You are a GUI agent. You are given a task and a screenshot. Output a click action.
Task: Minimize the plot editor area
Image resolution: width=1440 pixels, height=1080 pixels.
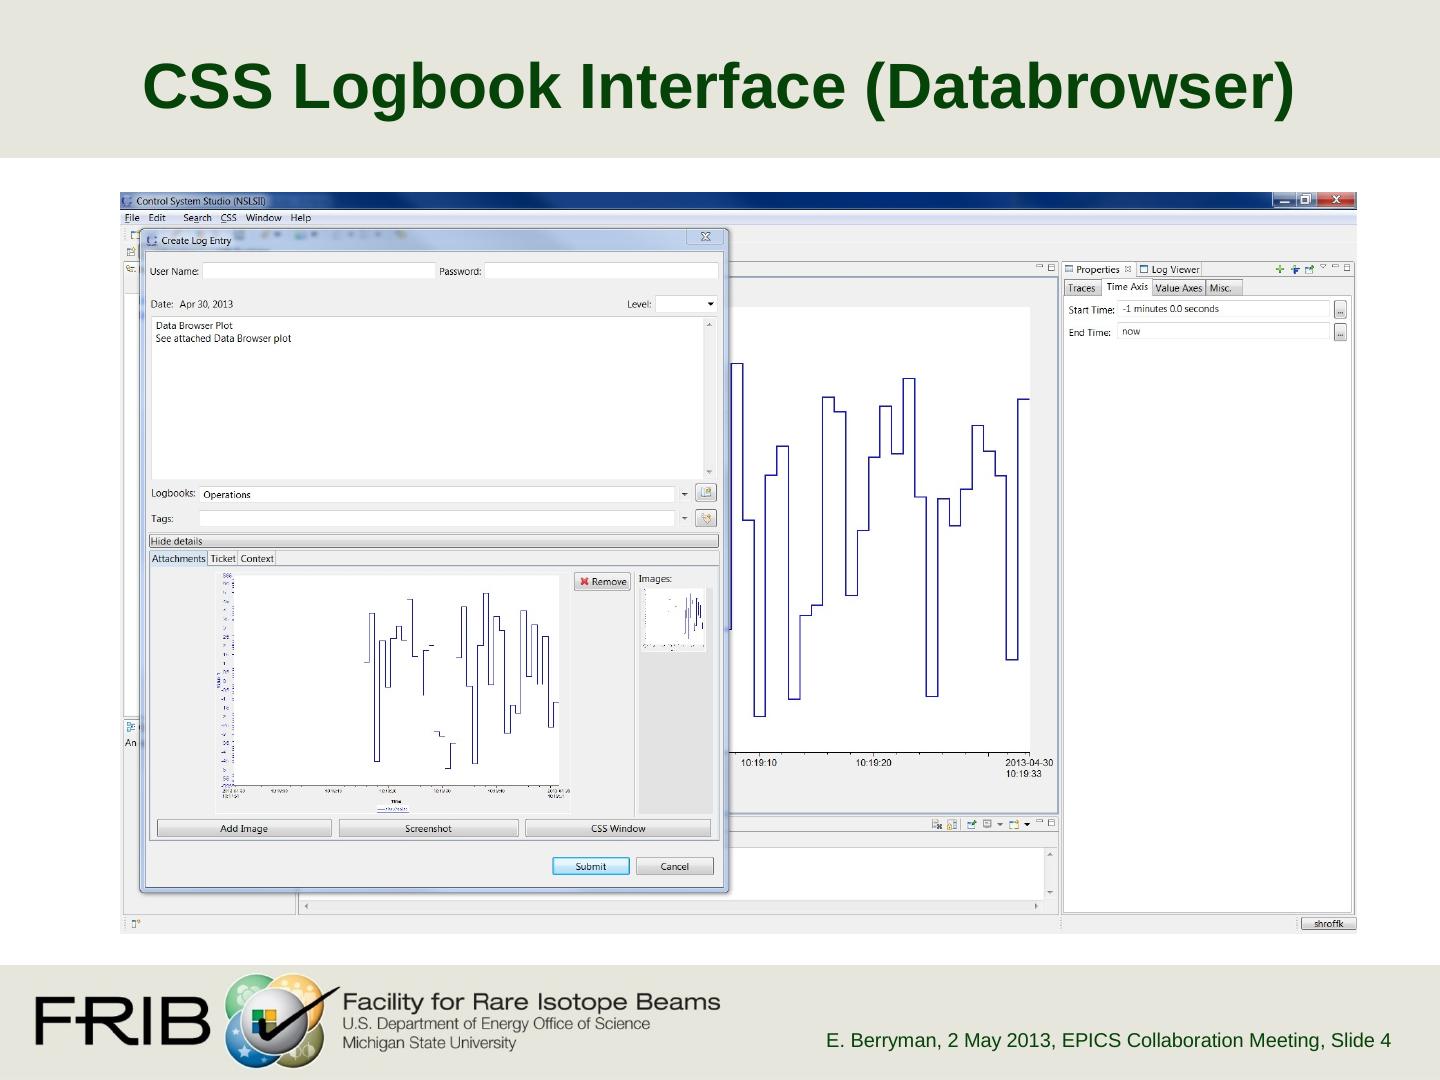click(1040, 266)
